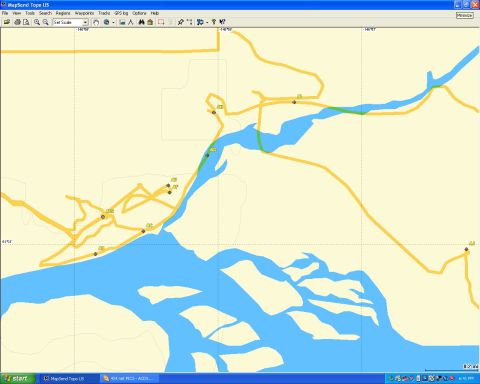The height and width of the screenshot is (384, 480).
Task: Open the Tools menu
Action: 30,13
